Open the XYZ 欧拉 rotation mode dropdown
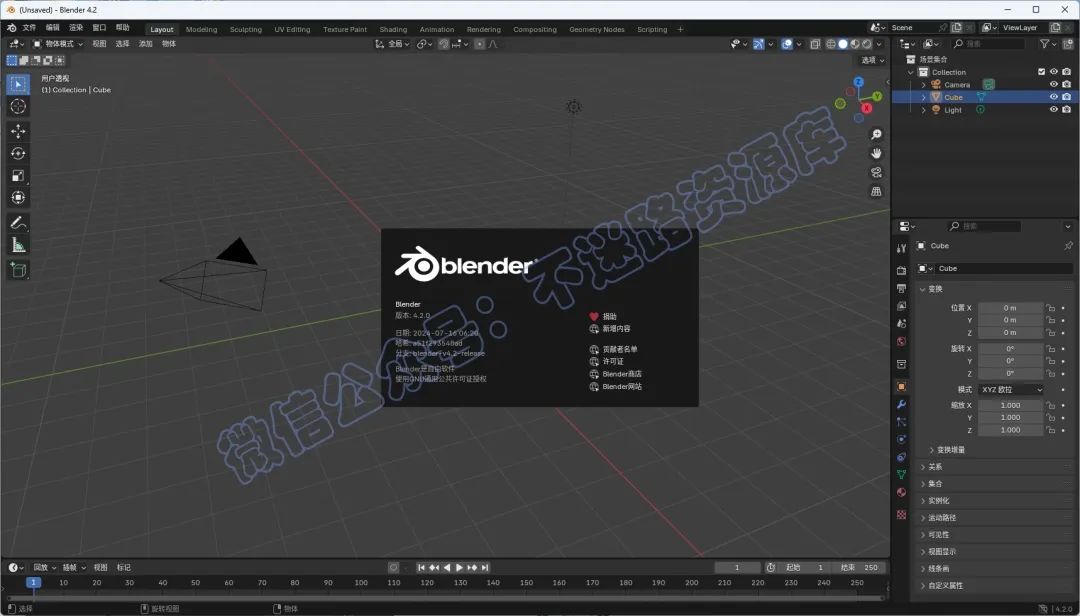The height and width of the screenshot is (616, 1080). (x=1011, y=390)
